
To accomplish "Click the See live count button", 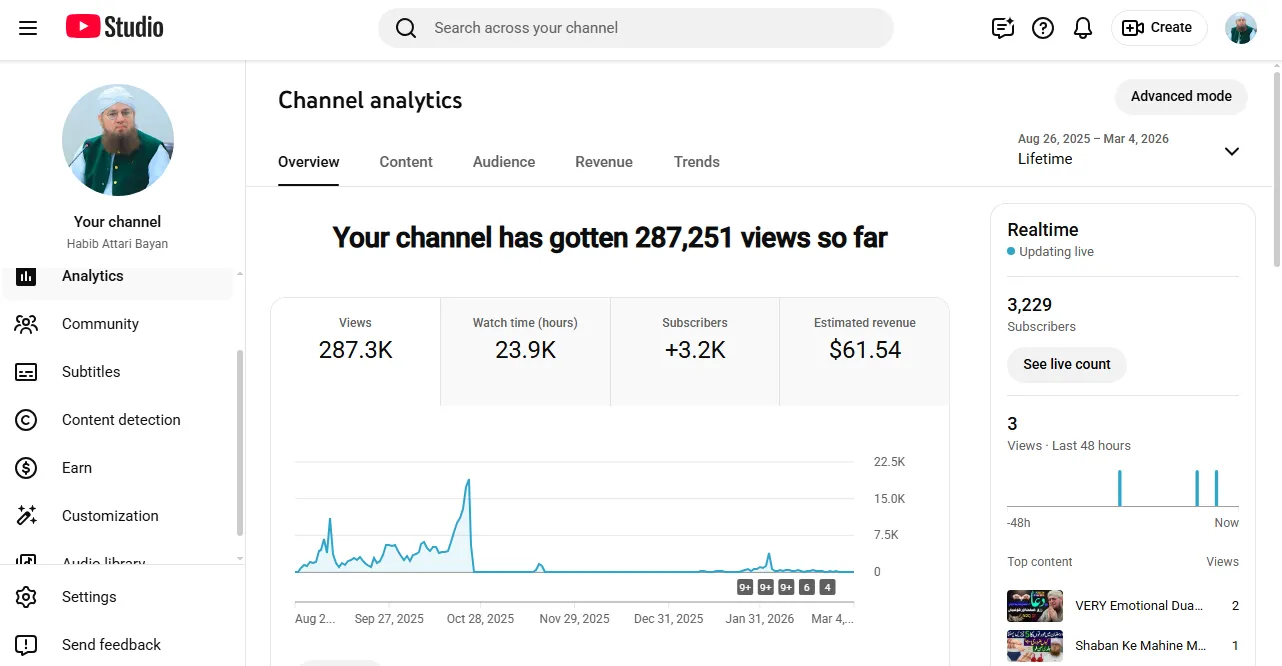I will pyautogui.click(x=1067, y=364).
